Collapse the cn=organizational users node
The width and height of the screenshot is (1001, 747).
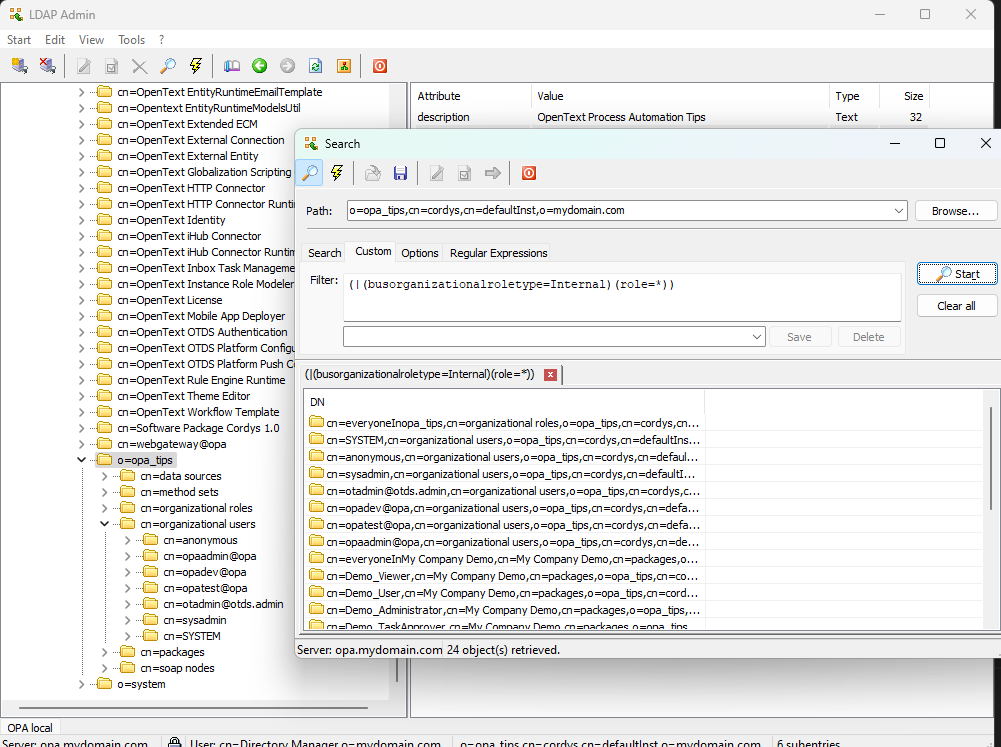point(105,524)
